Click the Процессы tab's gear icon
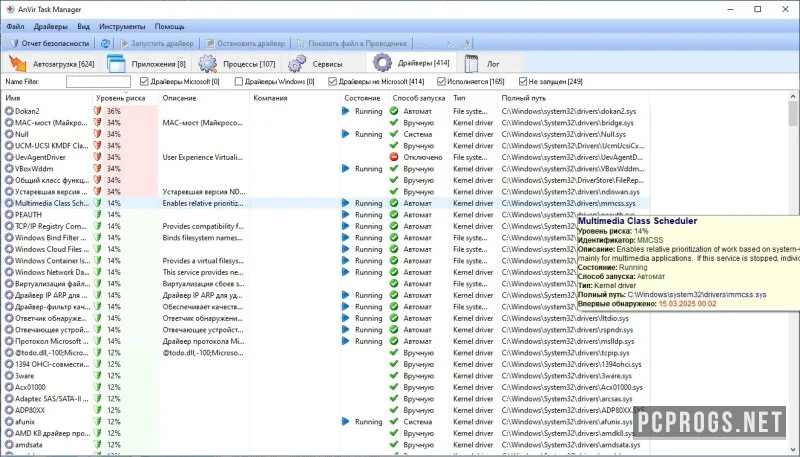The width and height of the screenshot is (800, 457). (208, 64)
